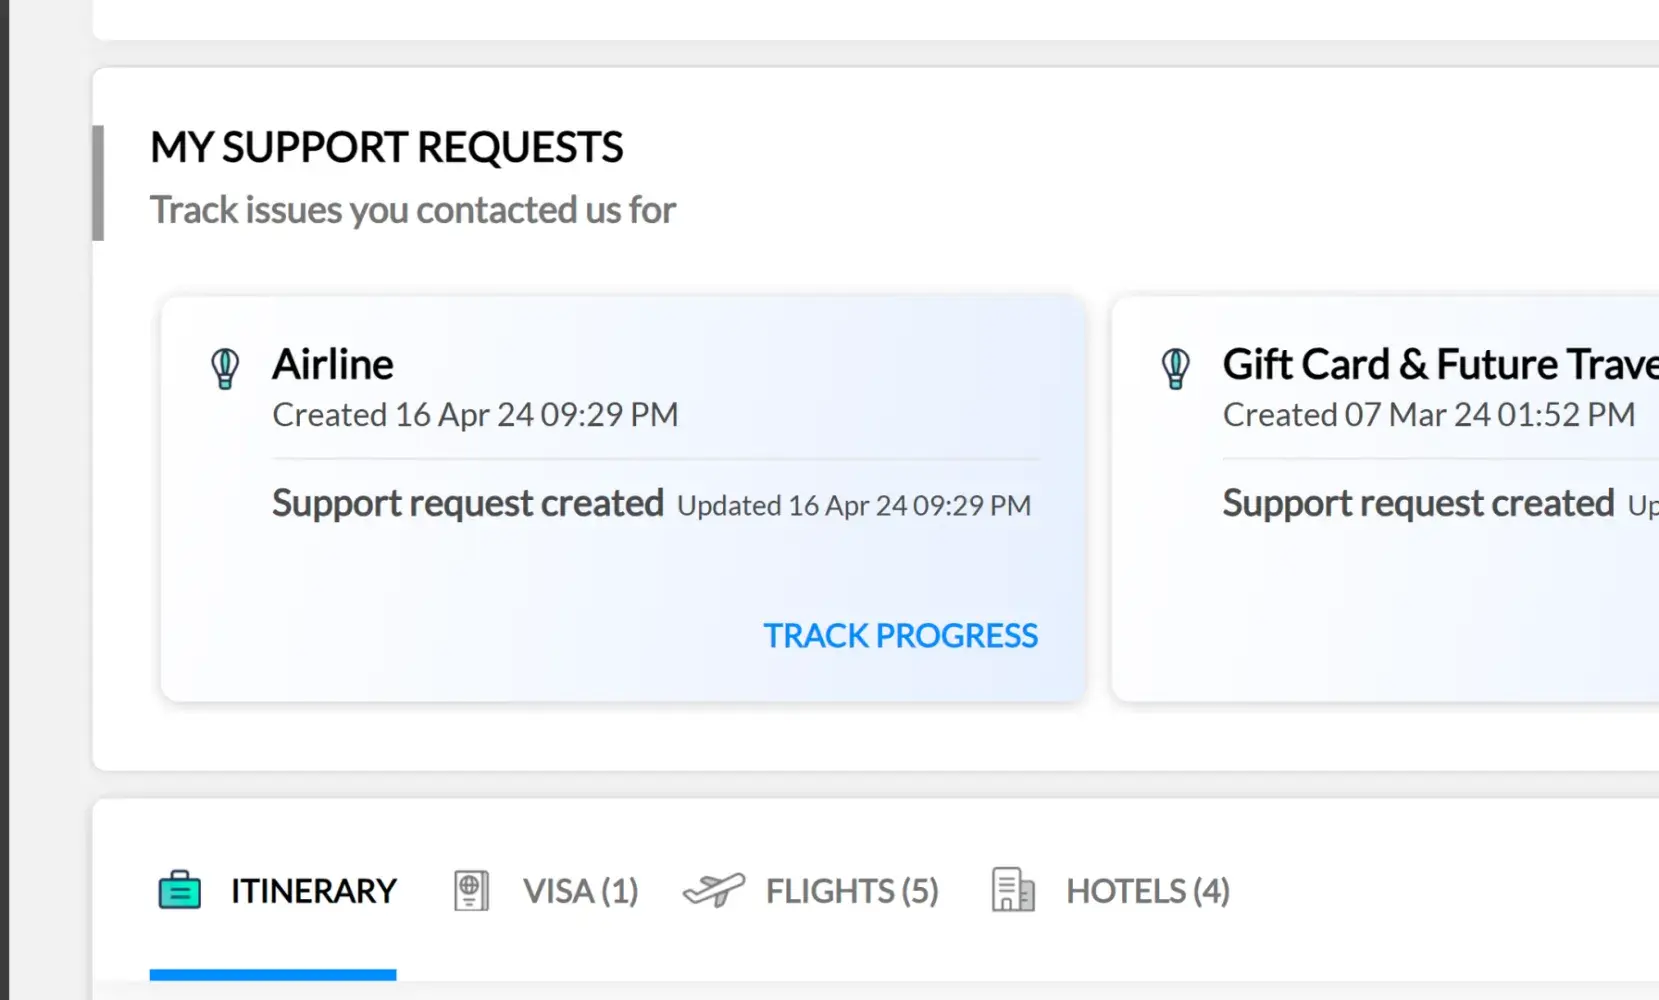Click Gift Card 'Support request created' status
The width and height of the screenshot is (1659, 1000).
(x=1418, y=503)
